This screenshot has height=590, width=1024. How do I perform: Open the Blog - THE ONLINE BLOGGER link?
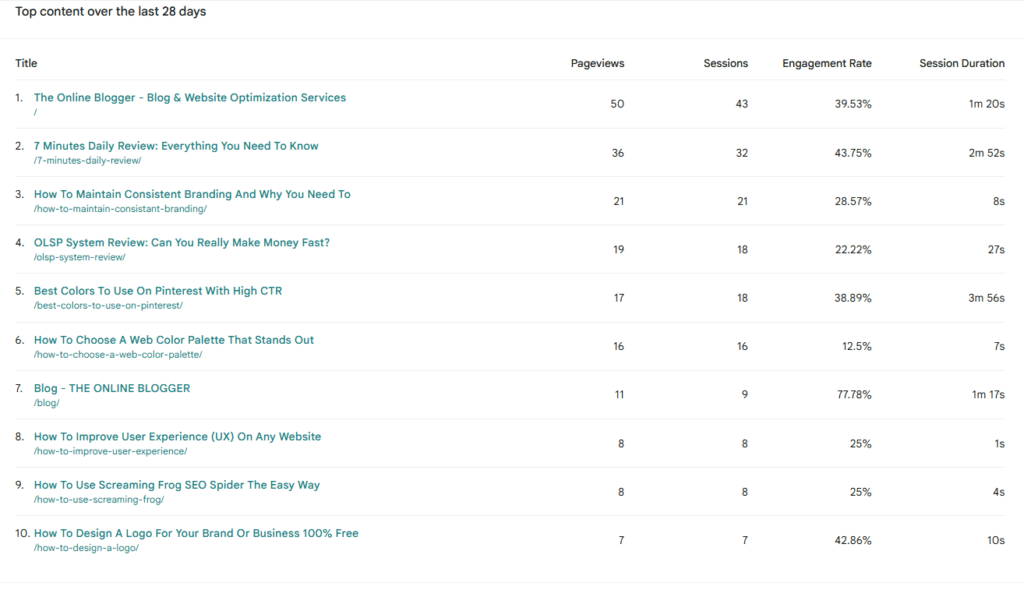click(110, 388)
